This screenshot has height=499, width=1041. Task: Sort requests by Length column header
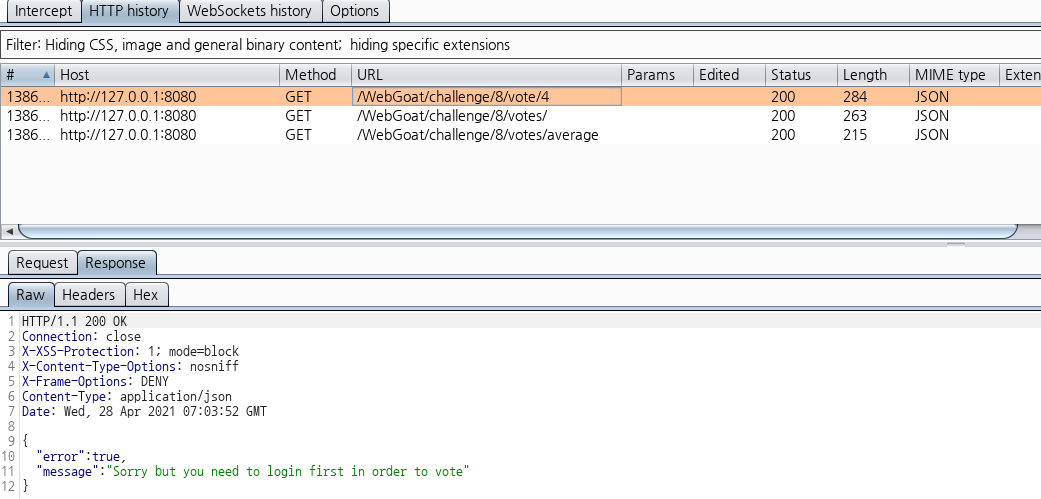click(871, 75)
